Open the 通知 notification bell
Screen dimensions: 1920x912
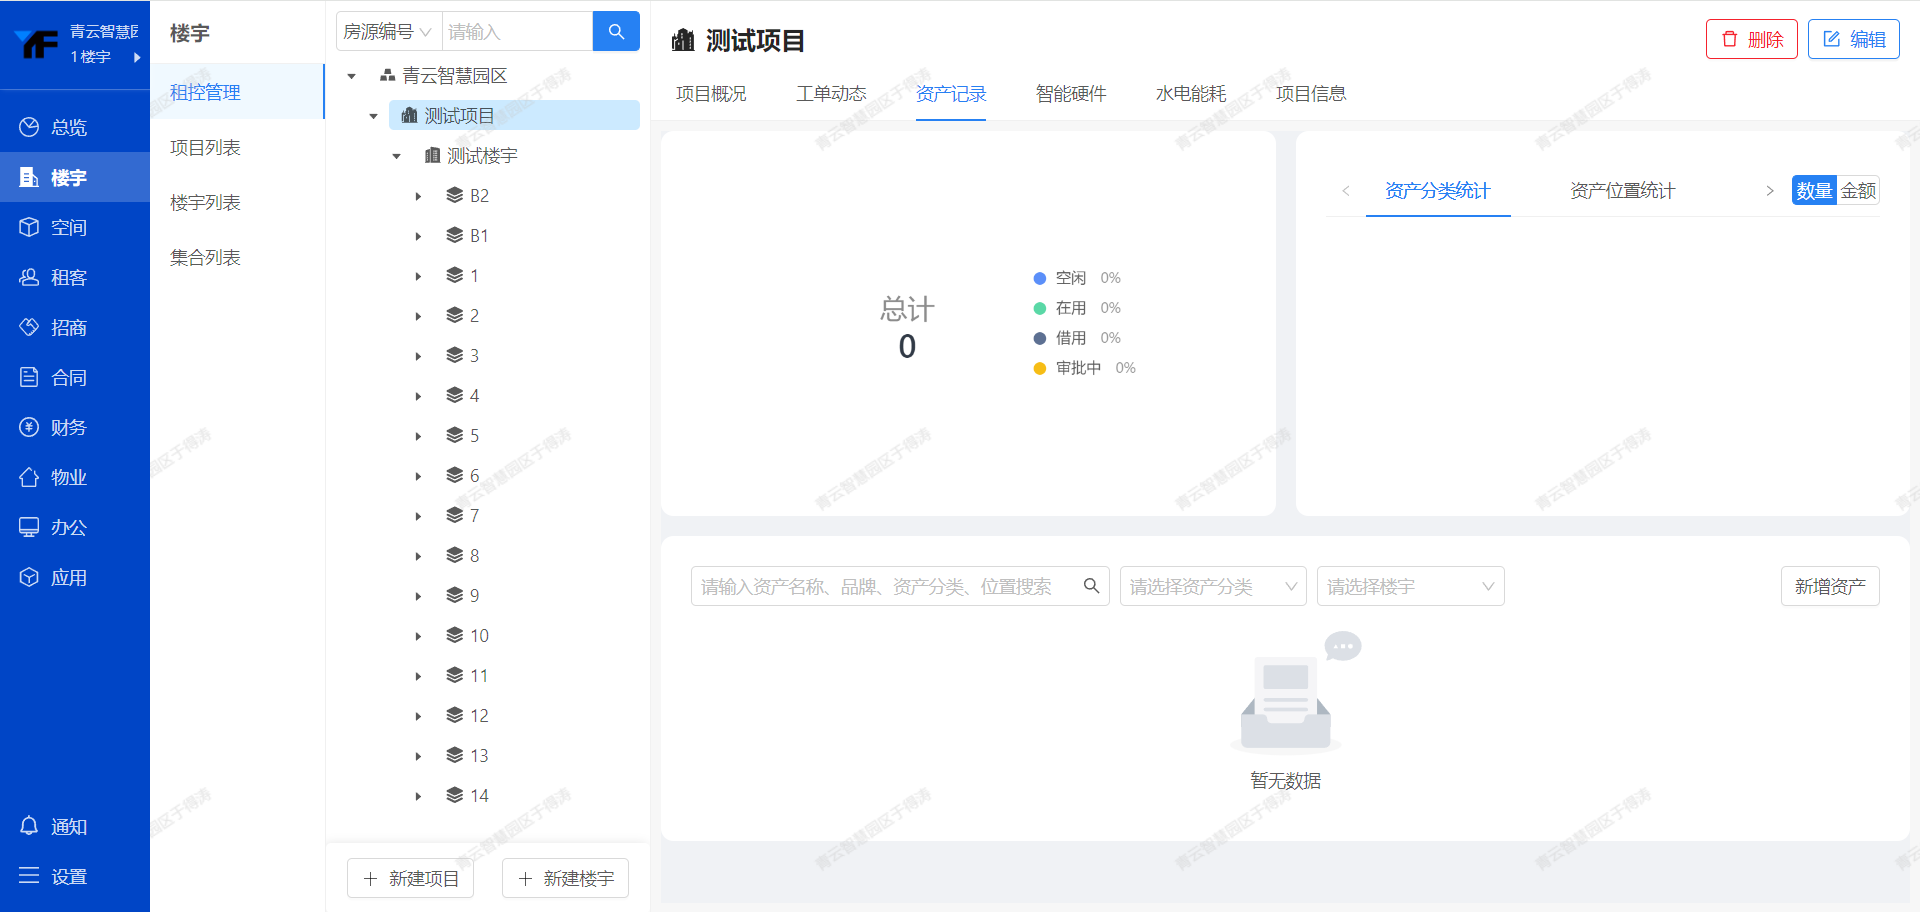29,826
